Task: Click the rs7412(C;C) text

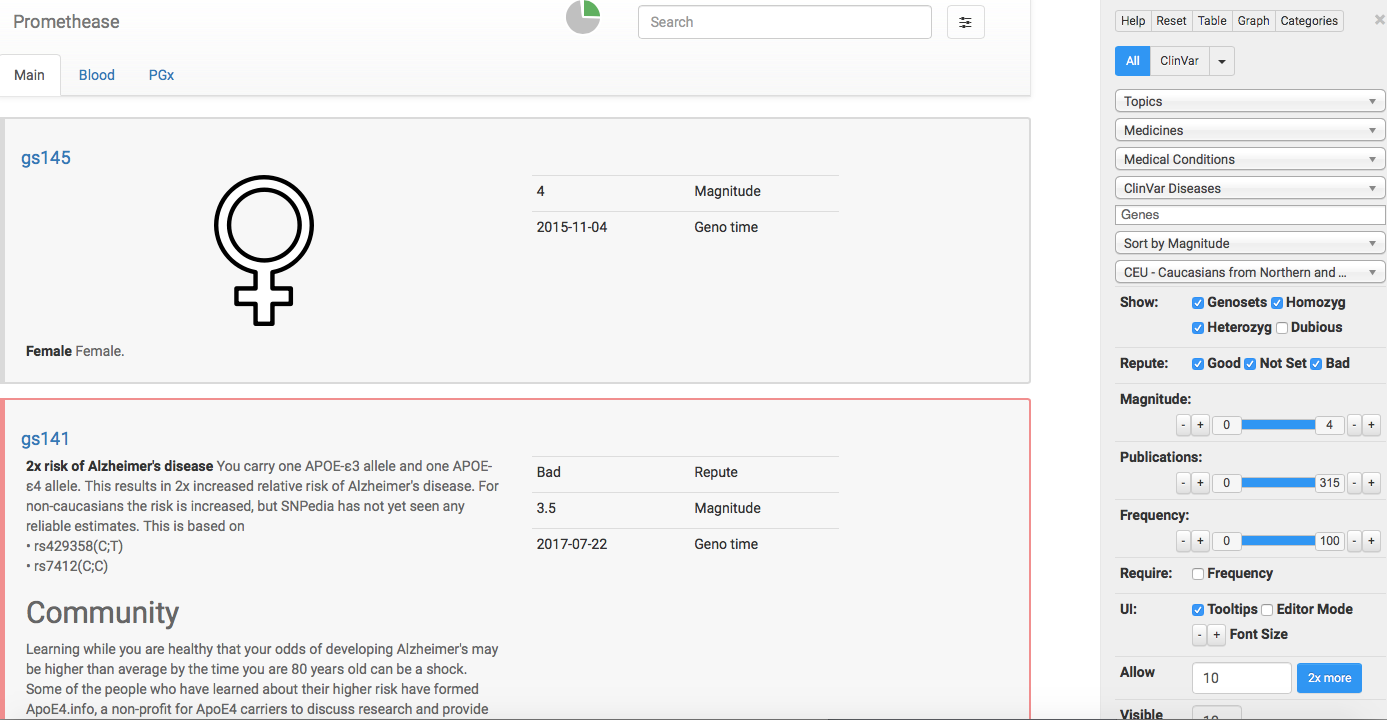Action: coord(71,566)
